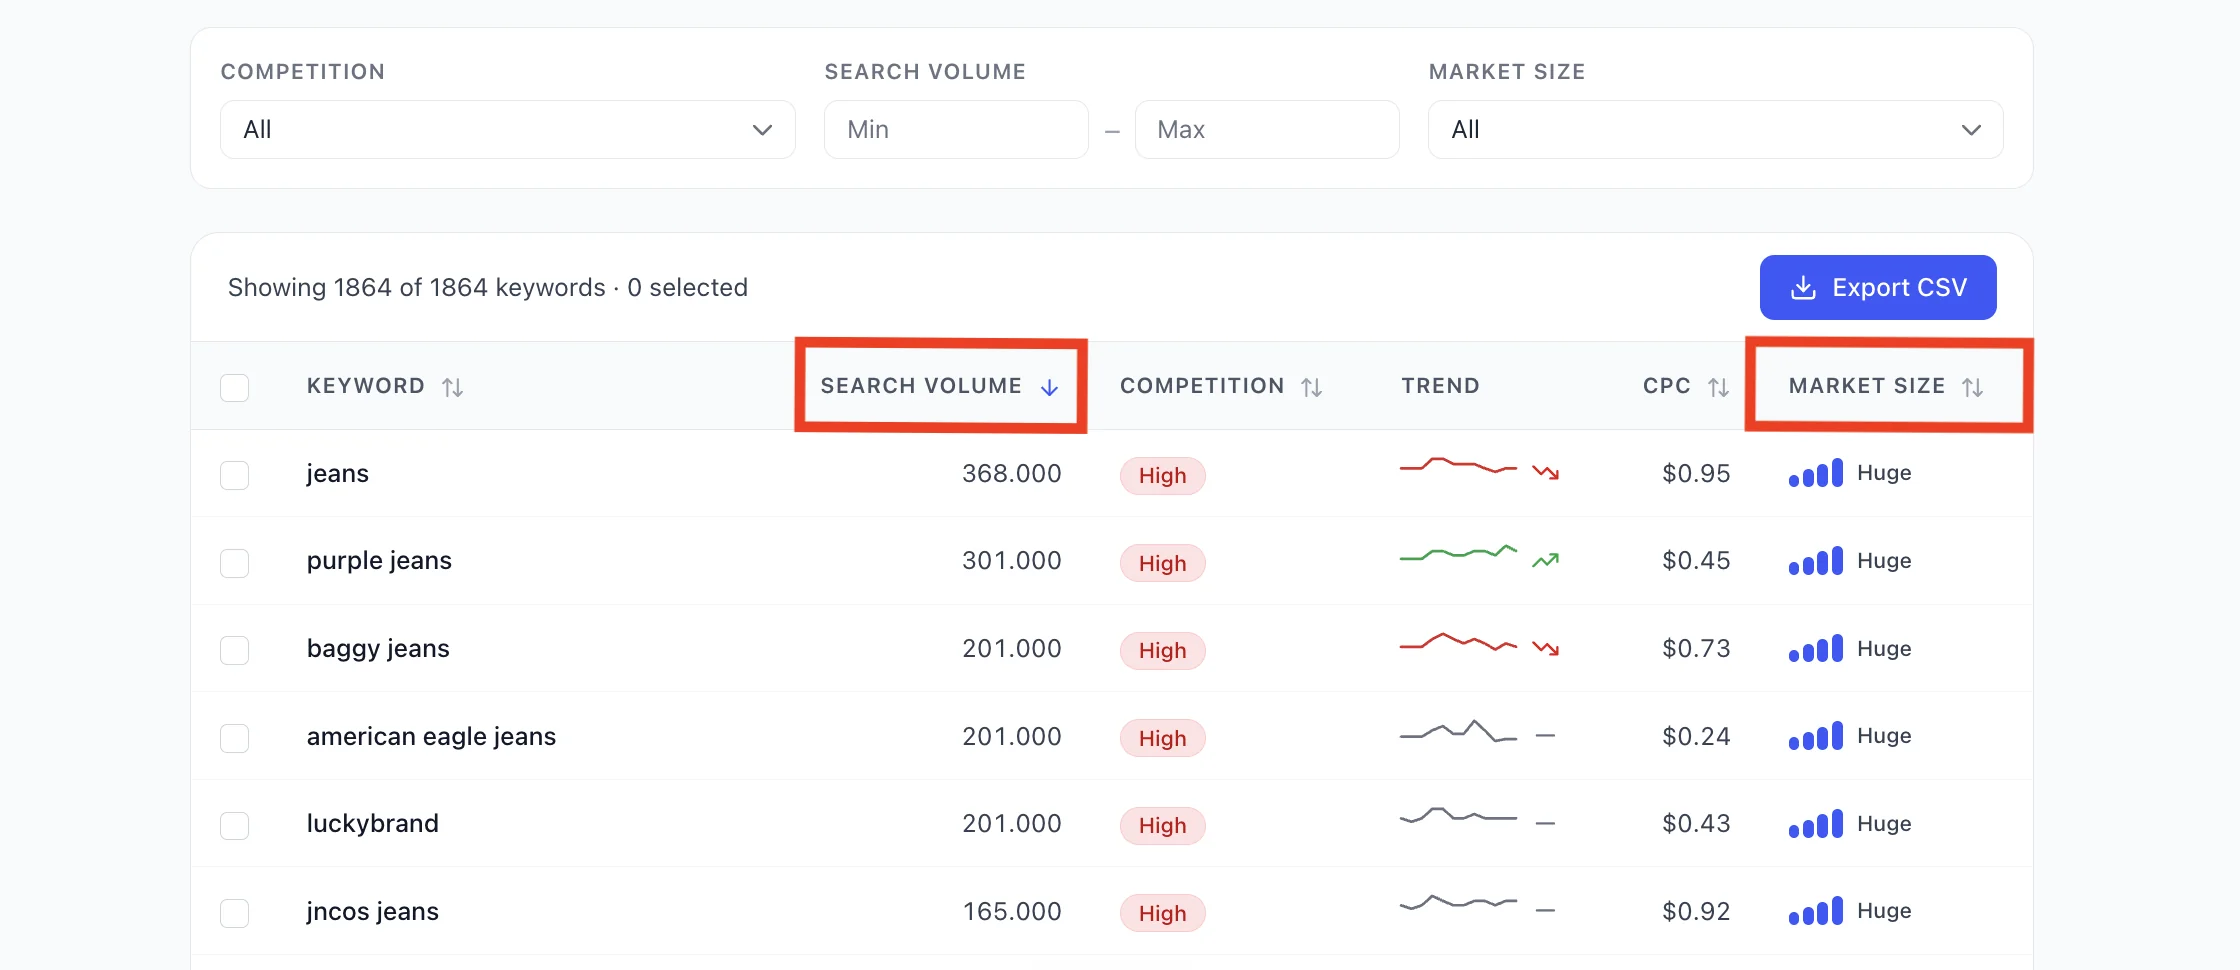This screenshot has height=970, width=2240.
Task: Tick the american eagle jeans checkbox
Action: pos(235,738)
